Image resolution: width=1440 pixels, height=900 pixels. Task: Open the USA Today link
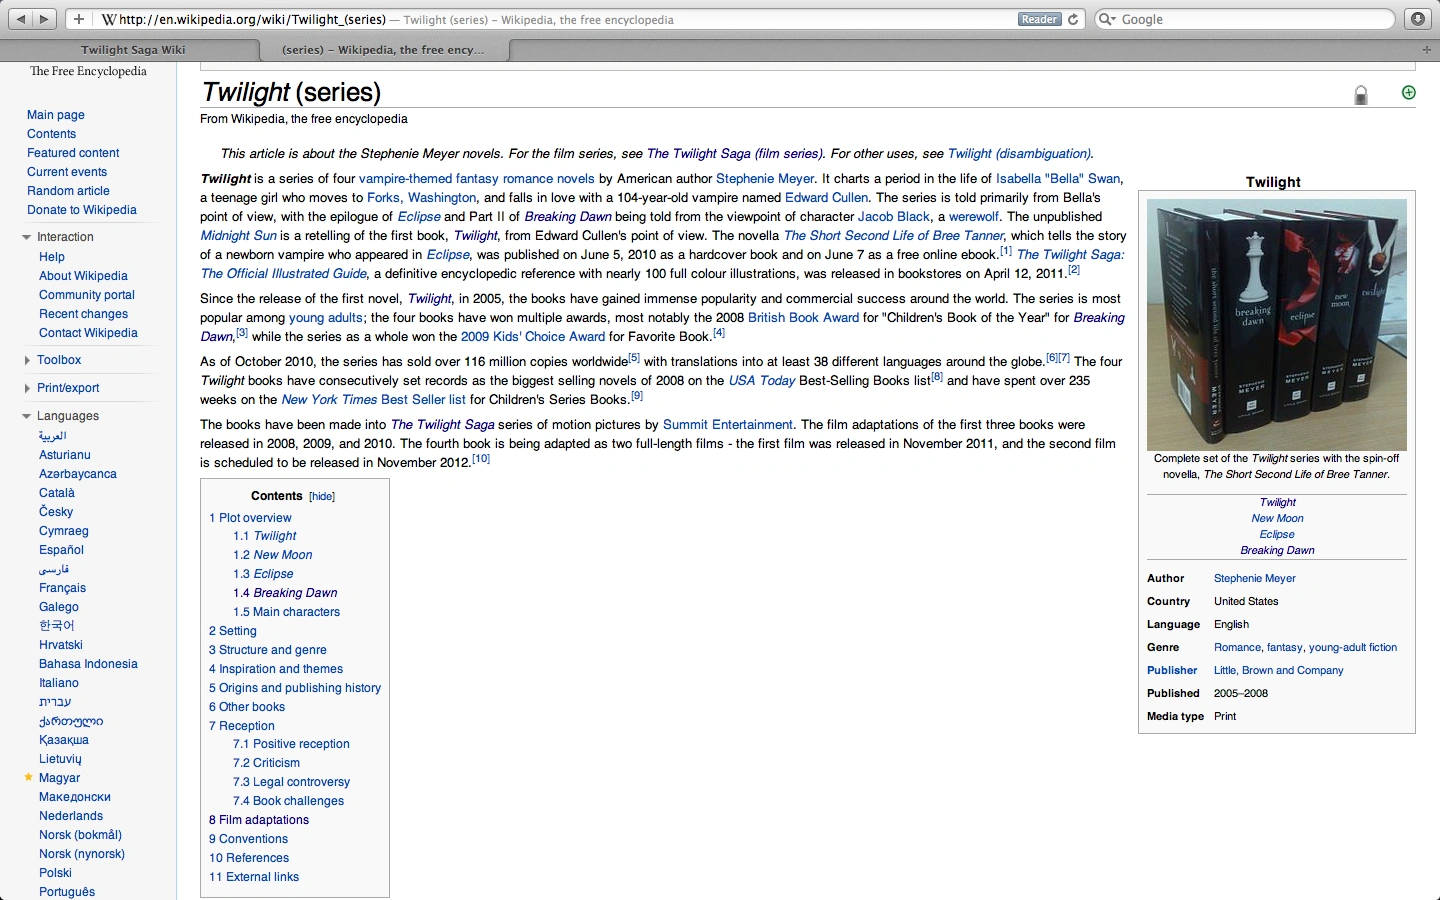point(762,381)
